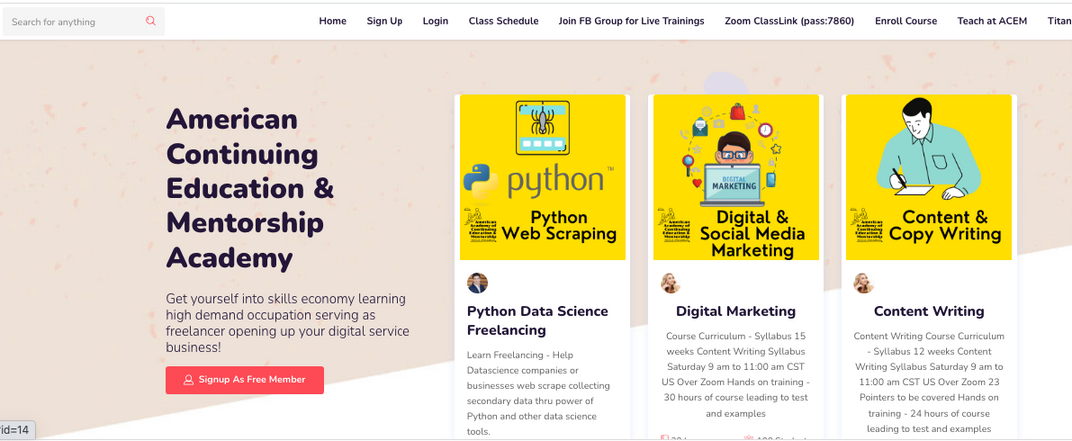Click the magnifier search icon

(x=151, y=21)
